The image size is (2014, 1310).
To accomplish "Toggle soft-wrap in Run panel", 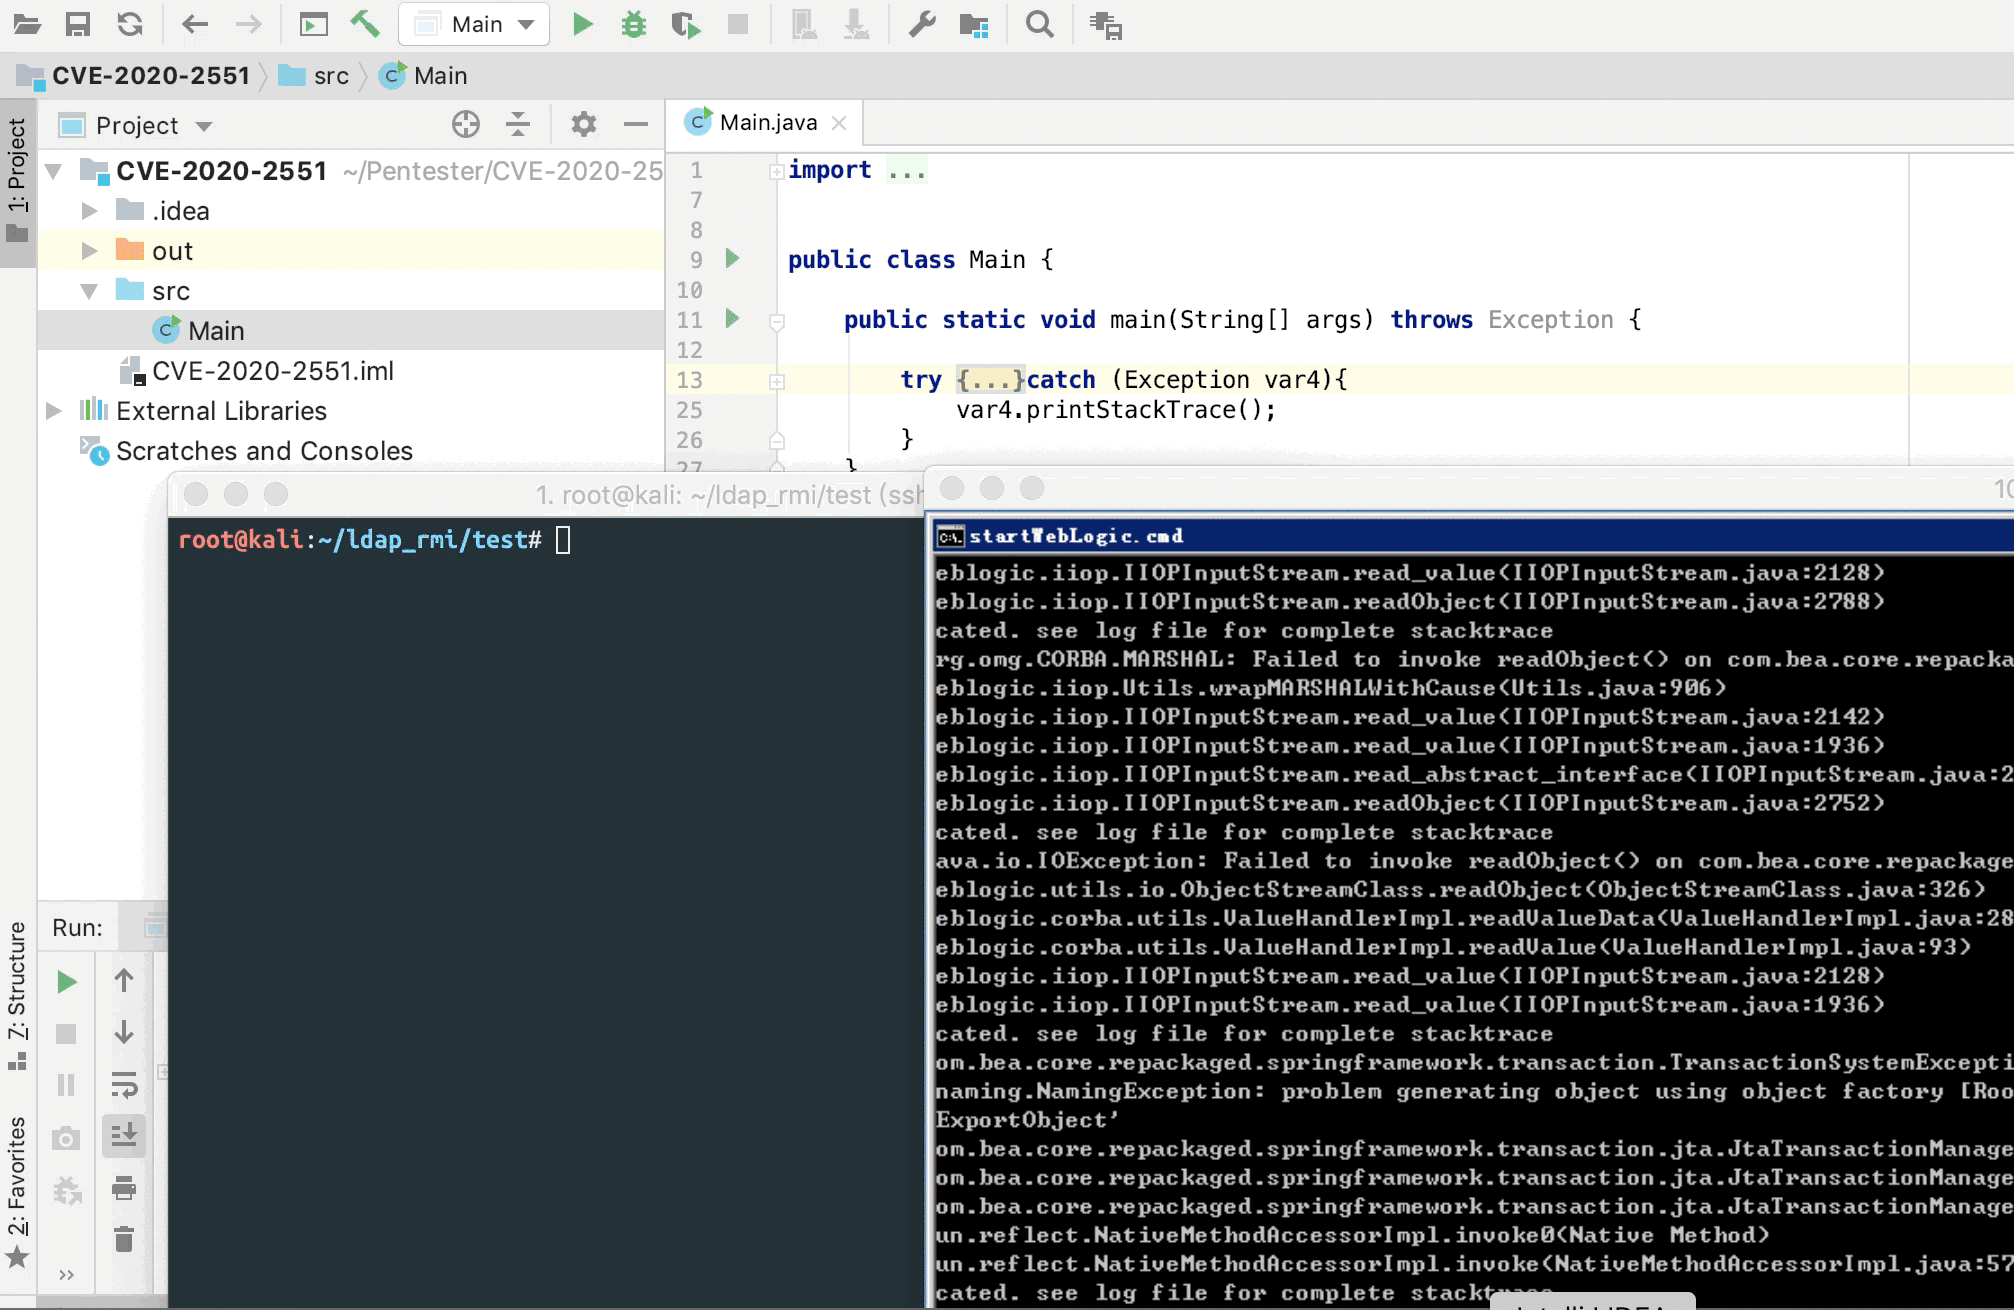I will (x=124, y=1085).
